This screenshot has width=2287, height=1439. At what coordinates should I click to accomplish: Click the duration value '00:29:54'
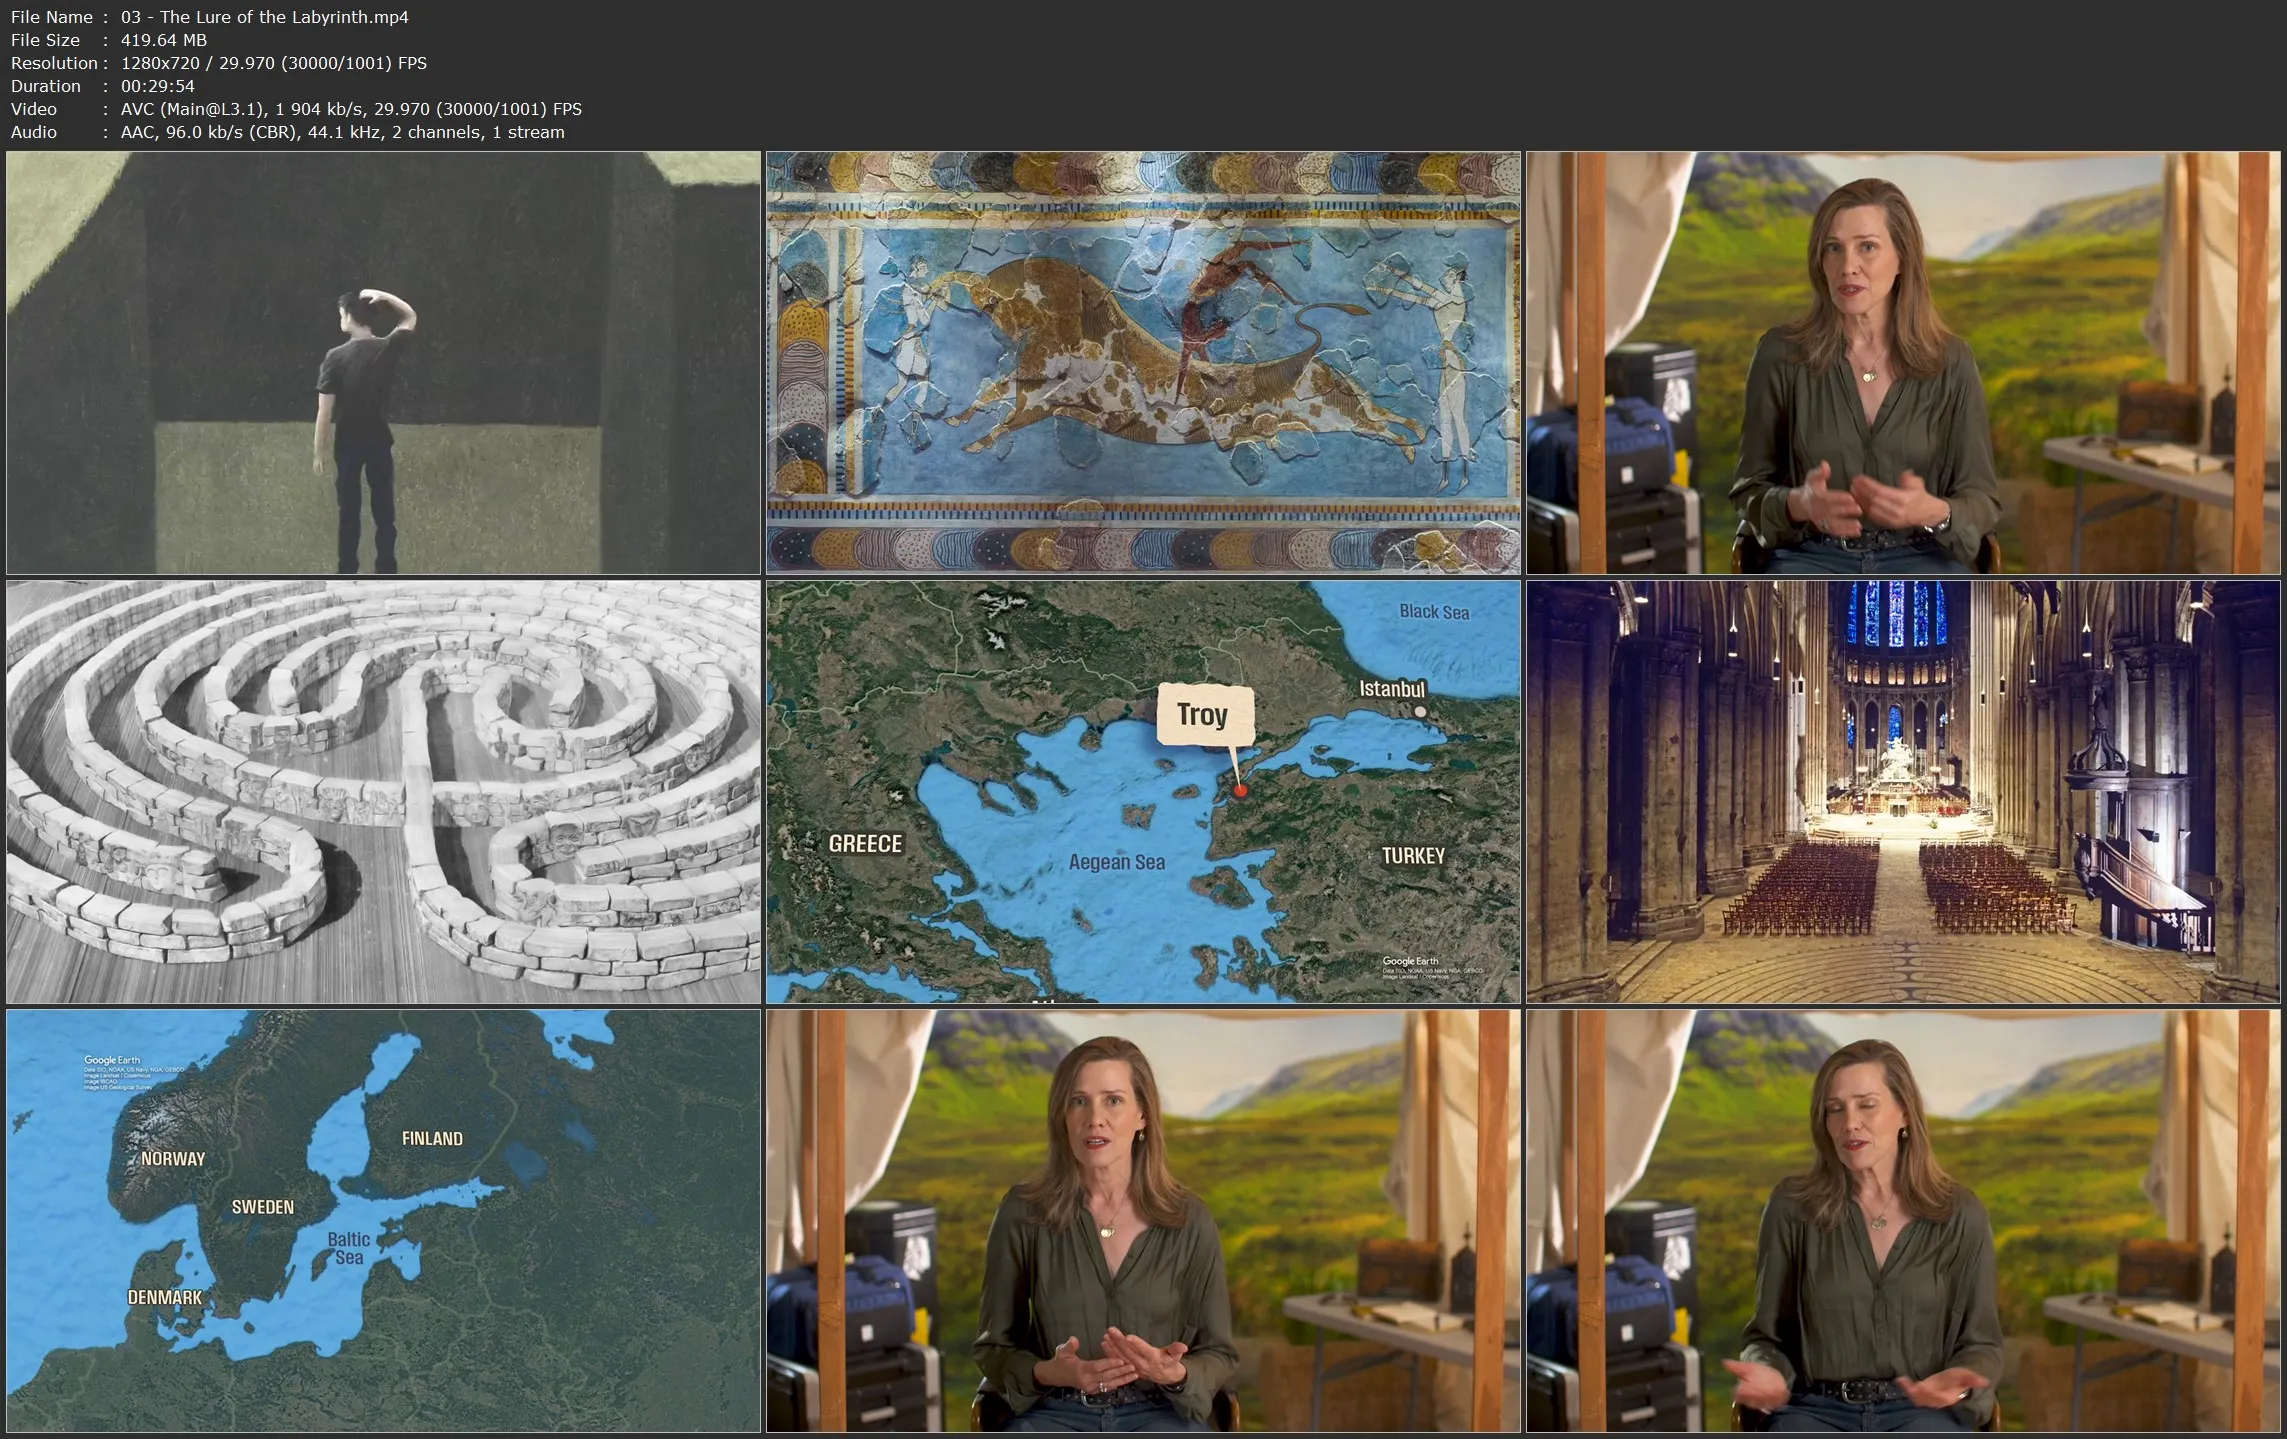tap(158, 86)
